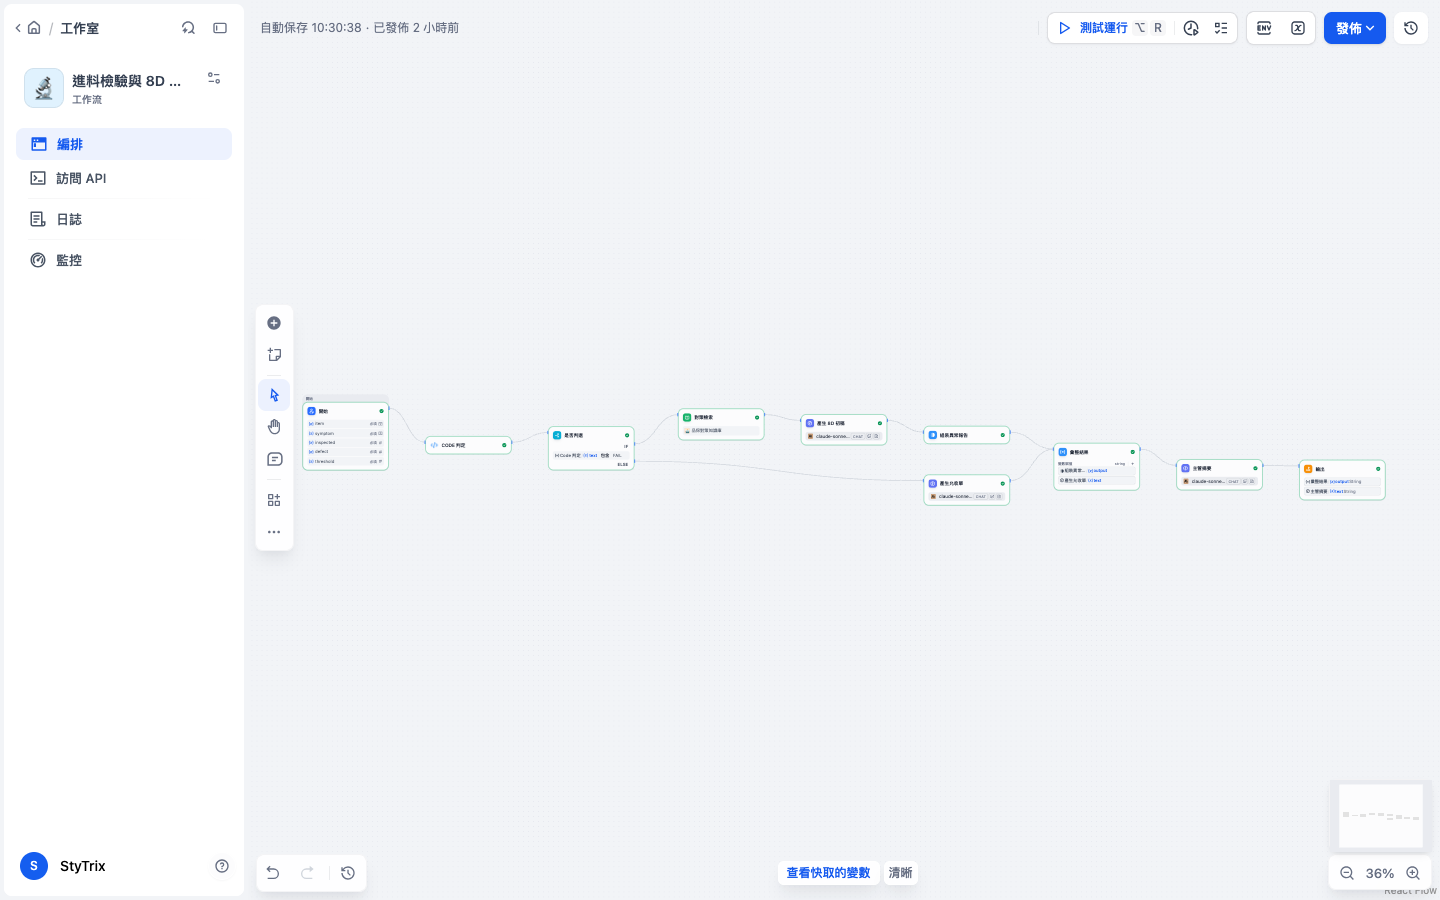Screen dimensions: 1440x900
Task: Open version history clock icon top right
Action: point(1411,28)
